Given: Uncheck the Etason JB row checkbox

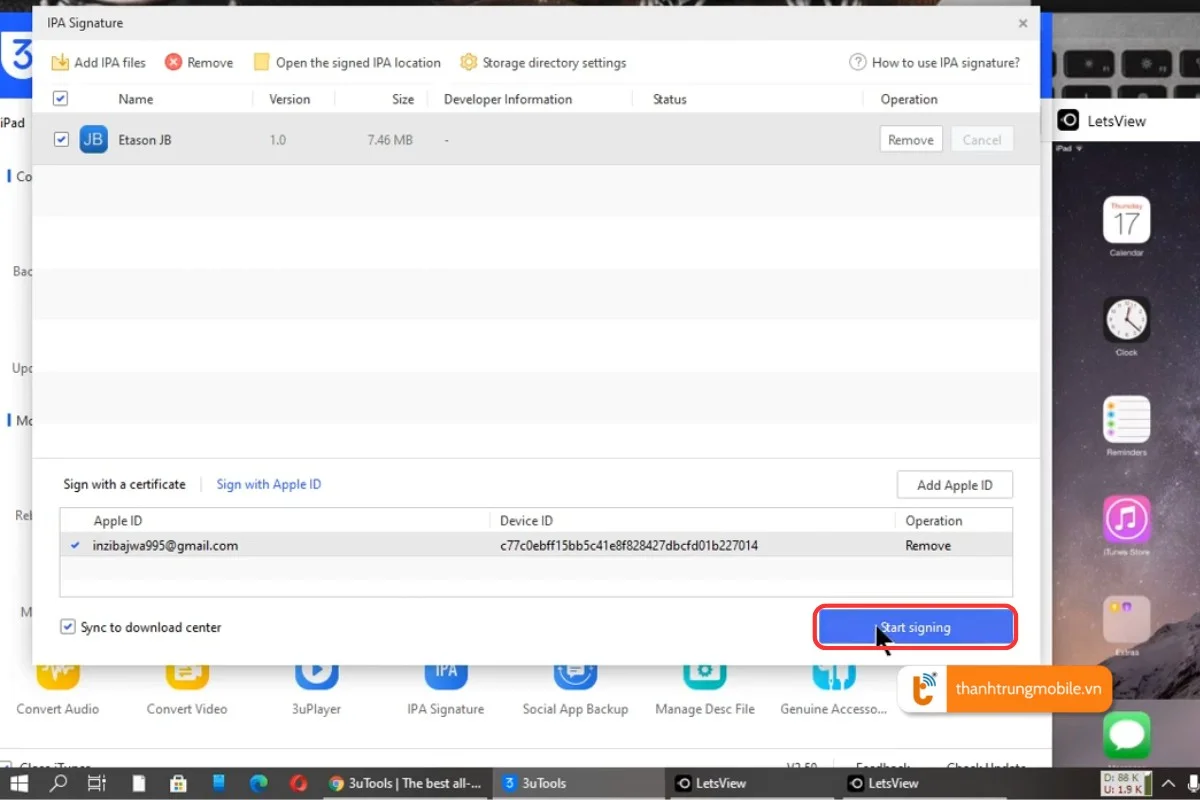Looking at the screenshot, I should pos(61,139).
